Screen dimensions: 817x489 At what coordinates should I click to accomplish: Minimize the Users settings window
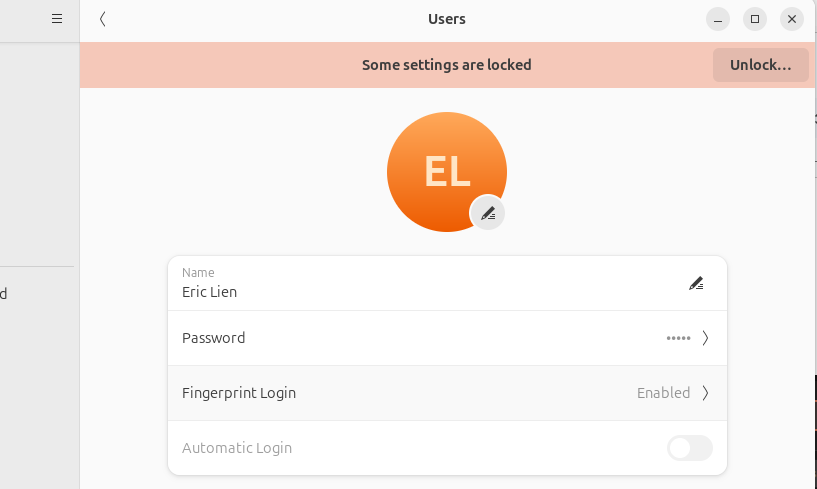pyautogui.click(x=717, y=19)
